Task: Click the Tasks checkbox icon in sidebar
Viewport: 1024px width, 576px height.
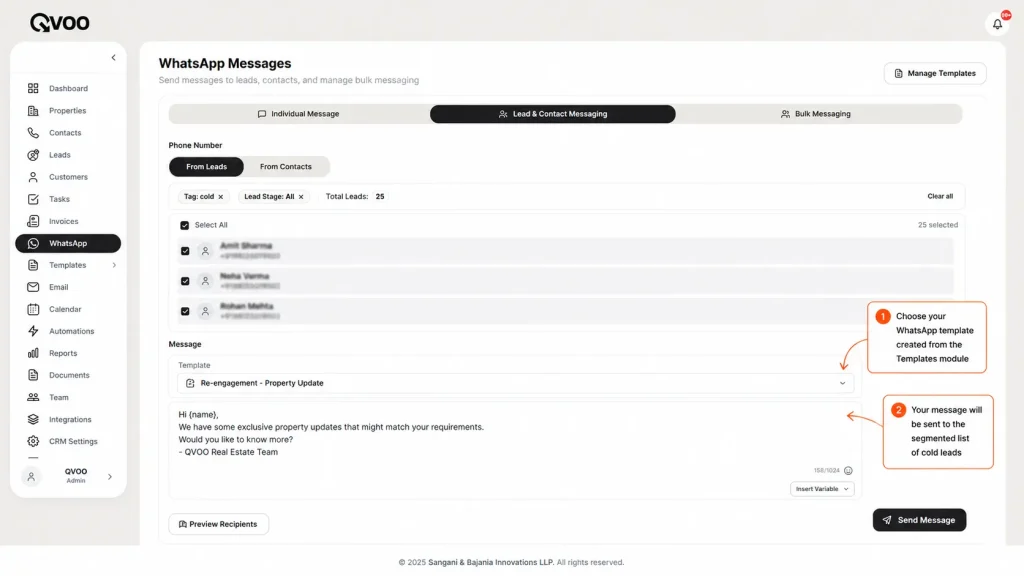Action: (33, 199)
